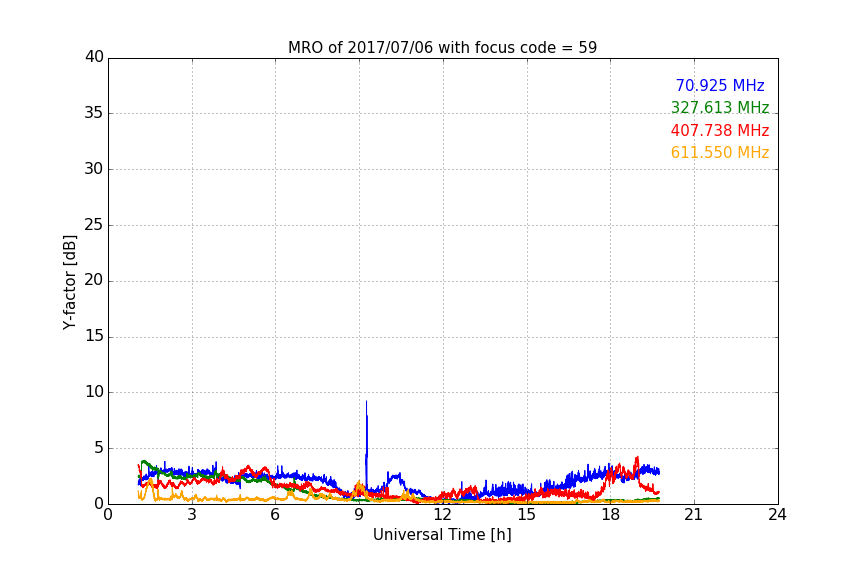
Task: Click the y-axis tick label '15'
Action: click(94, 336)
